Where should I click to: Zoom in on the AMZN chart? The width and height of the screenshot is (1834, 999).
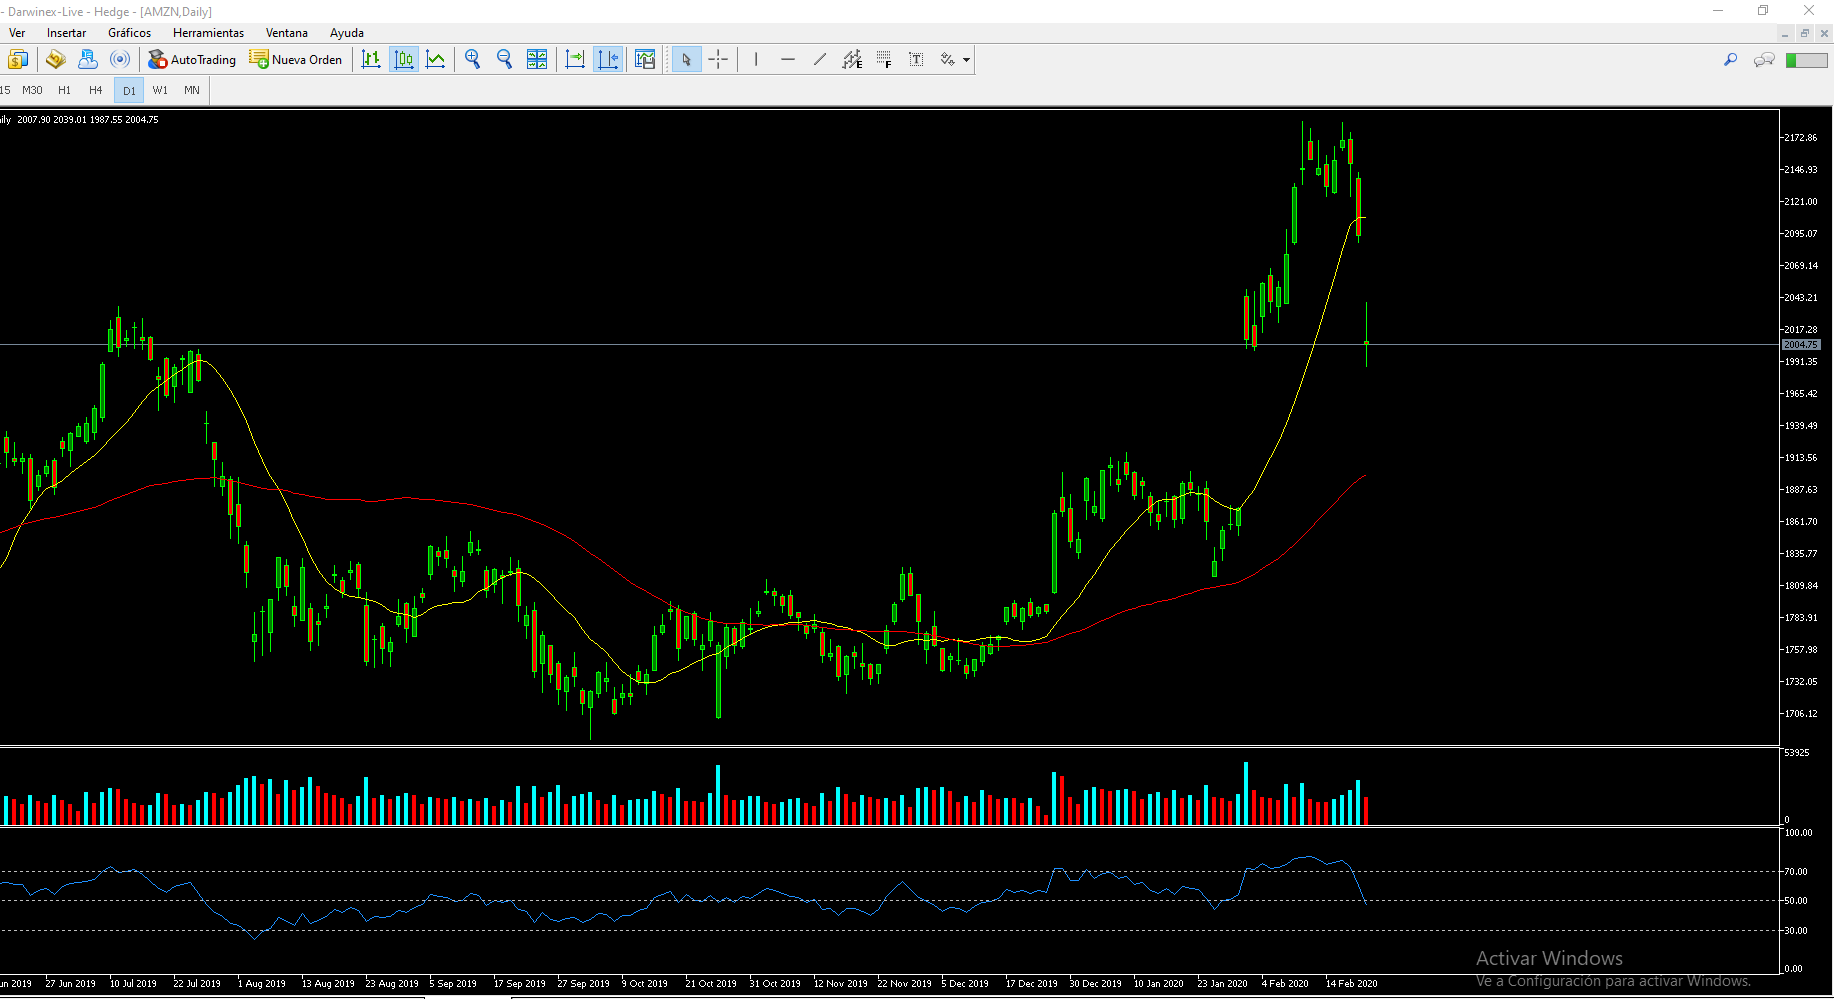tap(473, 60)
